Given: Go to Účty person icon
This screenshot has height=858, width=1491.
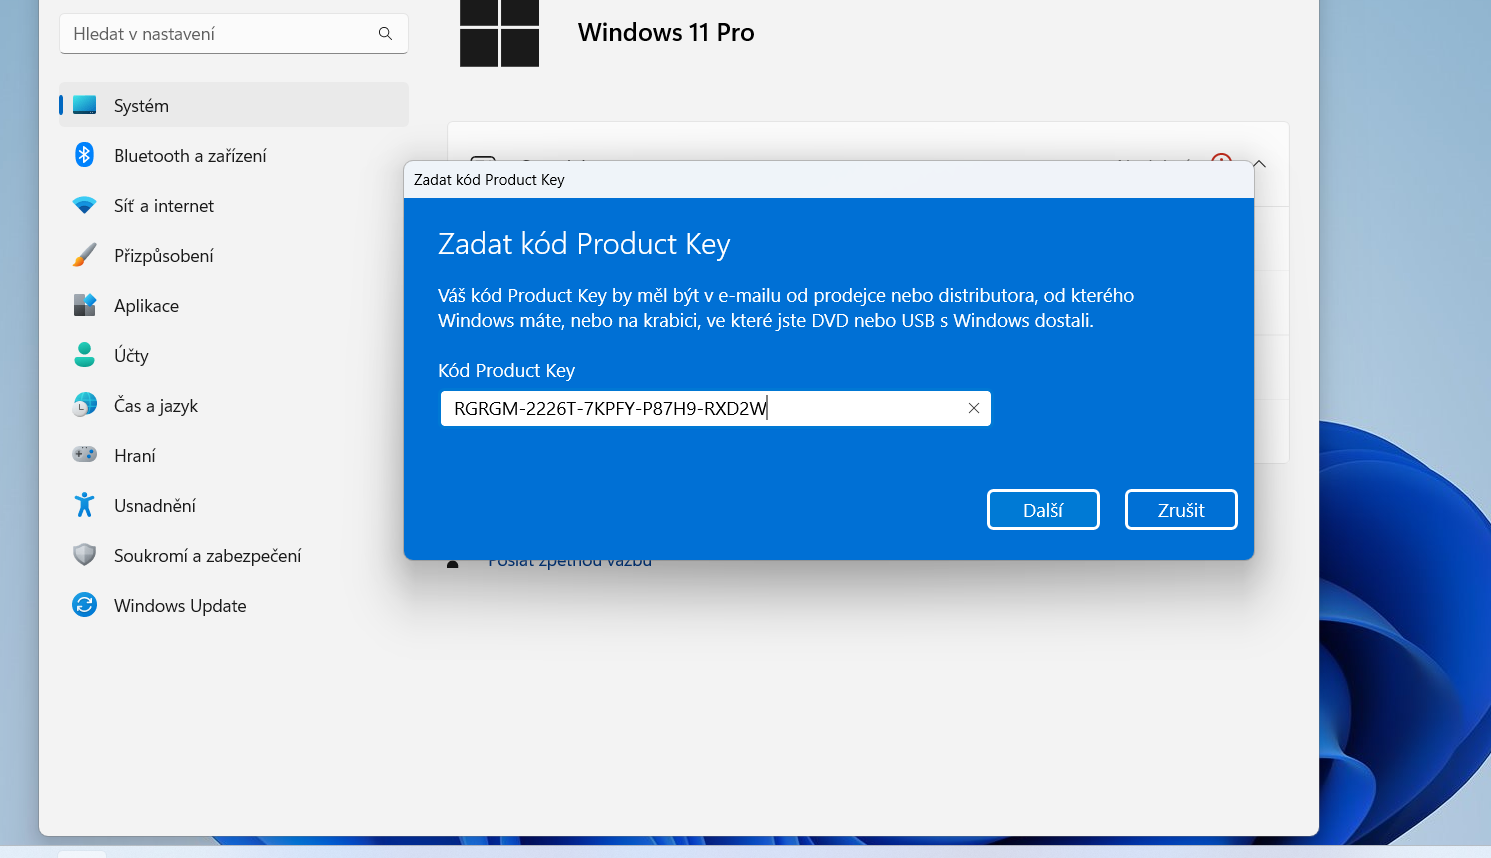Looking at the screenshot, I should [85, 355].
